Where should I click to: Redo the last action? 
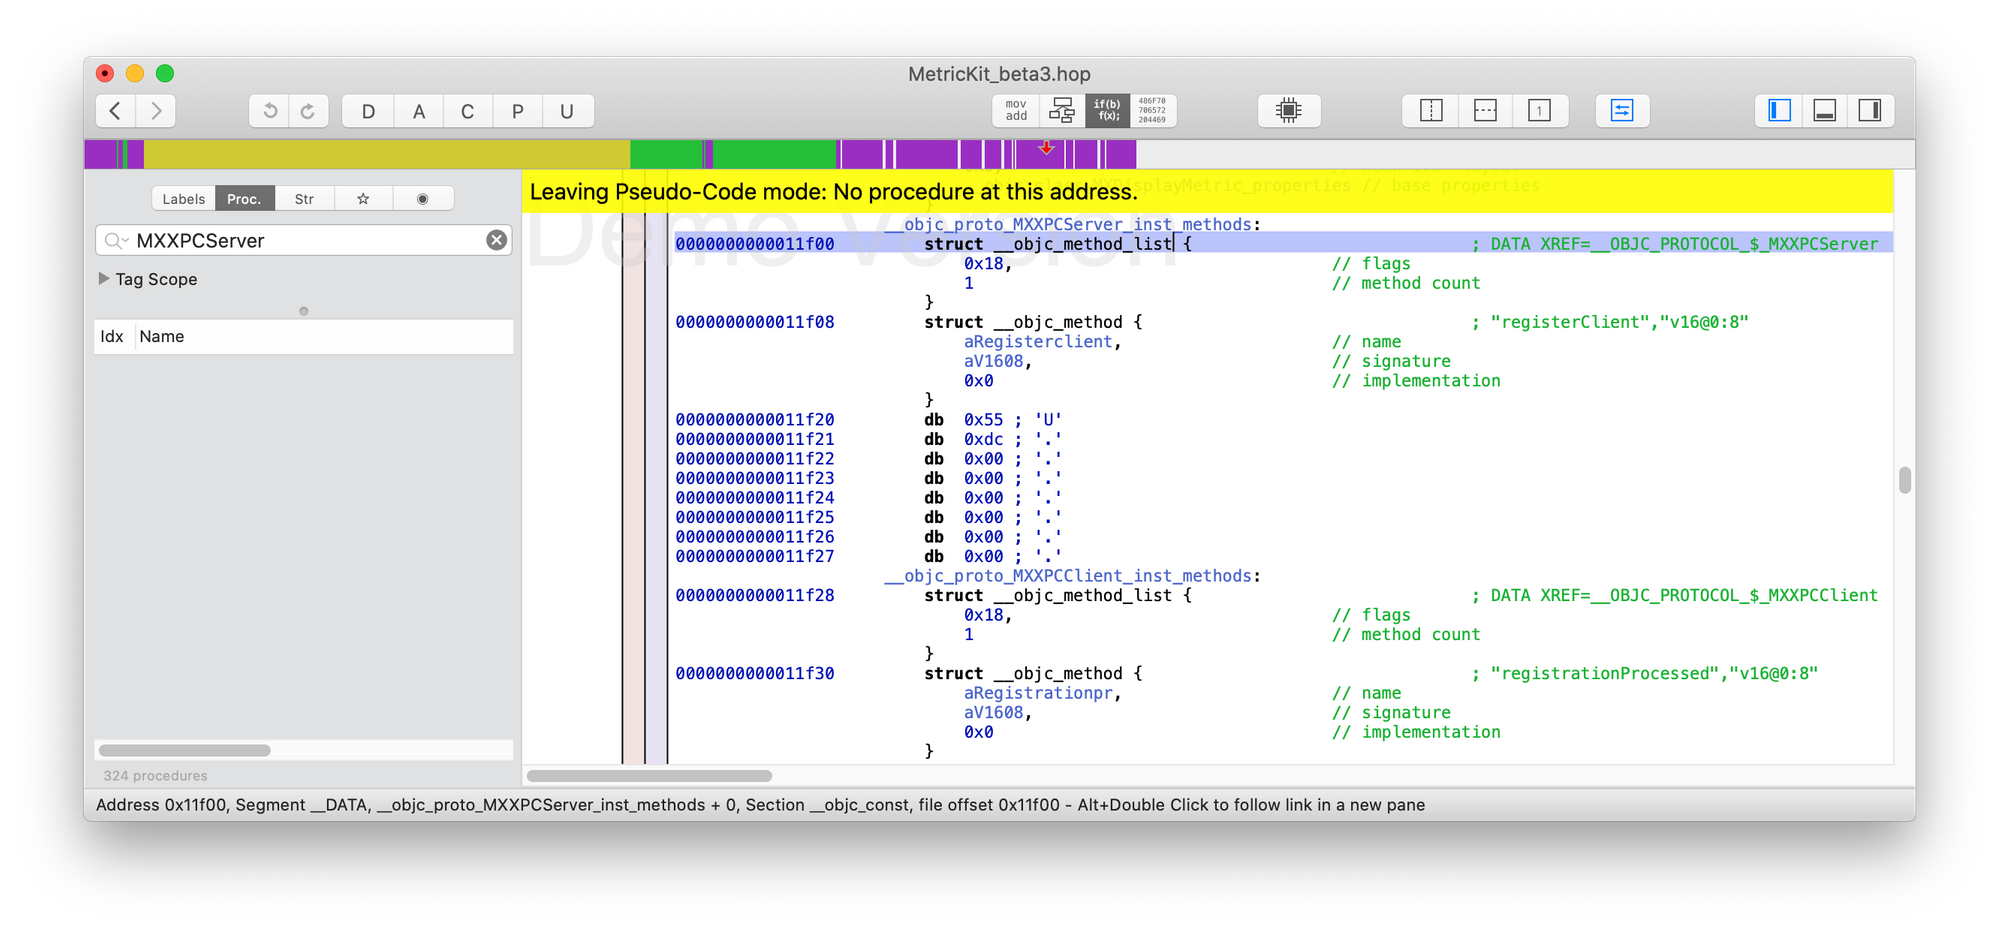pos(308,111)
